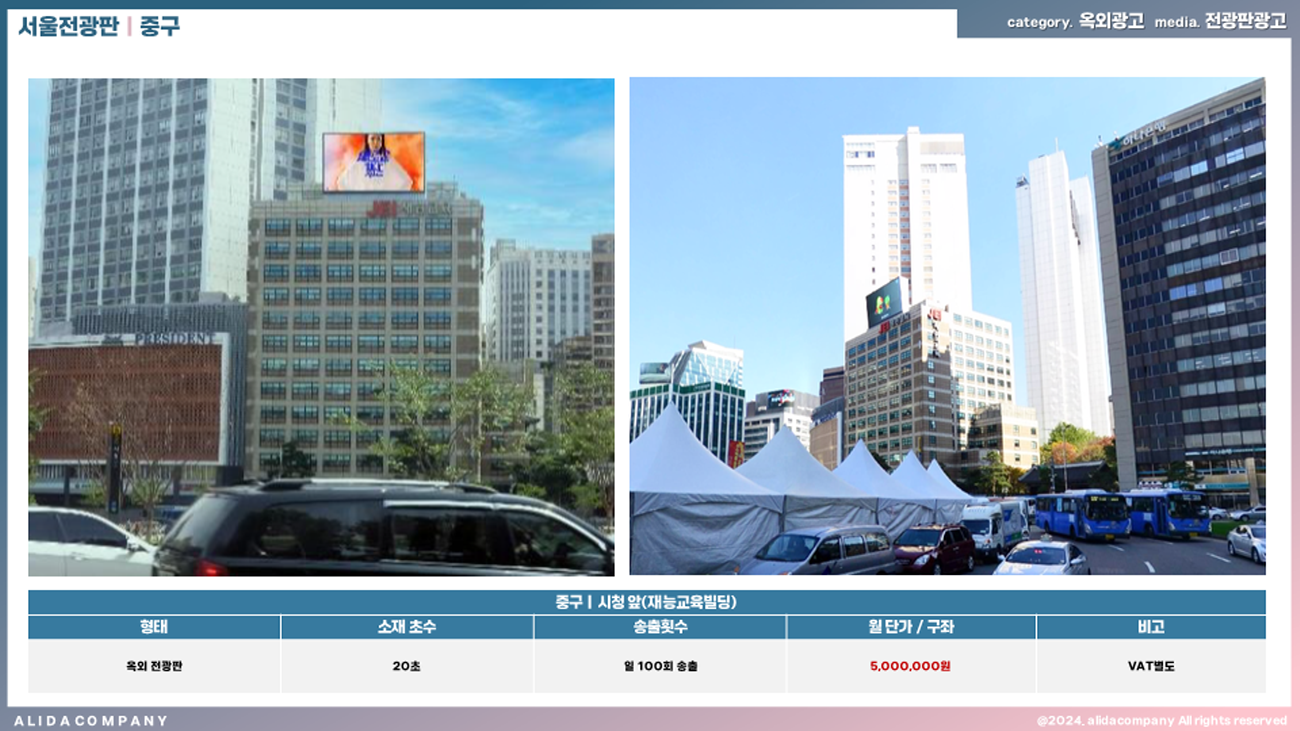Select the VAT별도 table cell
1300x731 pixels.
point(1150,666)
